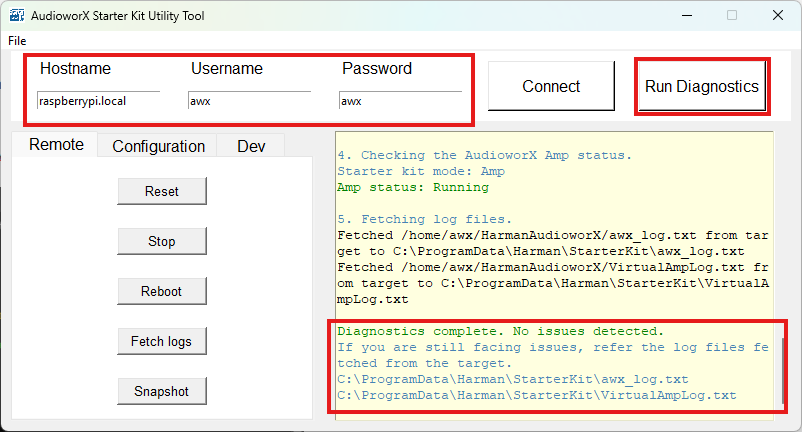Click the Hostname label

click(75, 69)
